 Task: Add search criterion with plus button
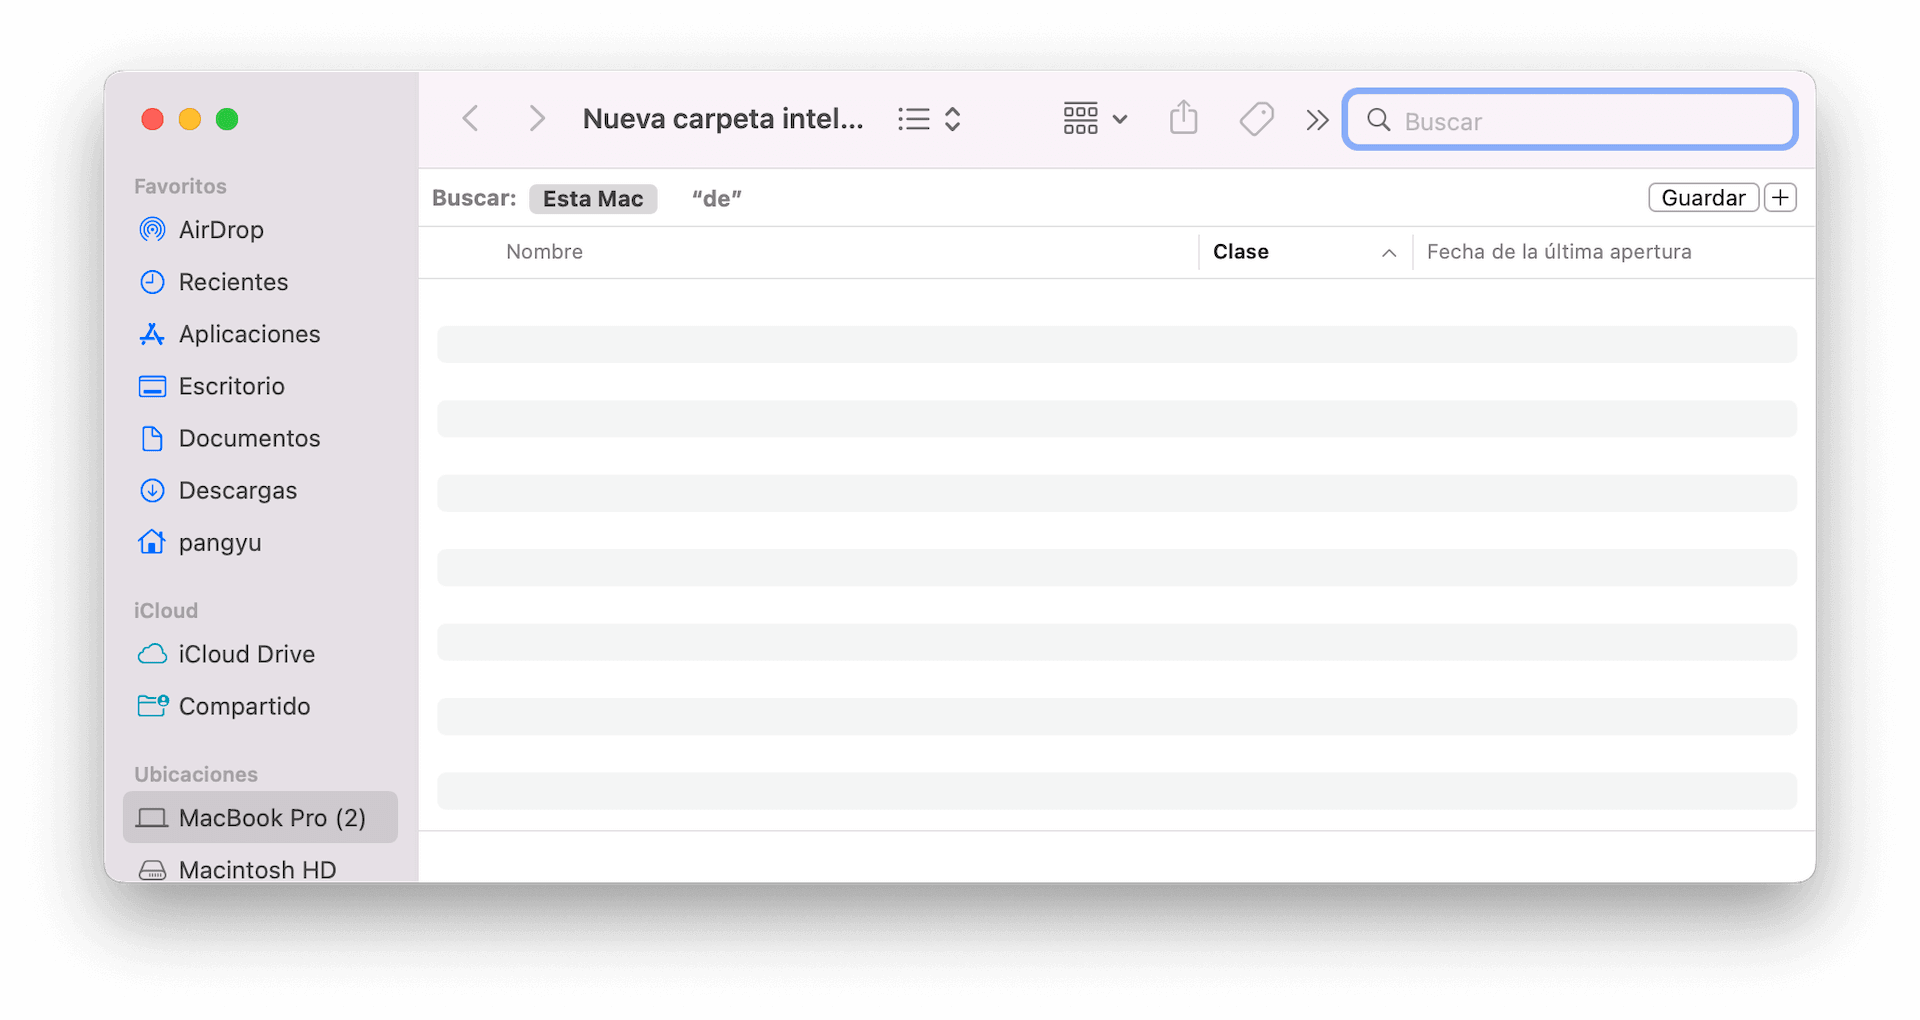pyautogui.click(x=1780, y=198)
